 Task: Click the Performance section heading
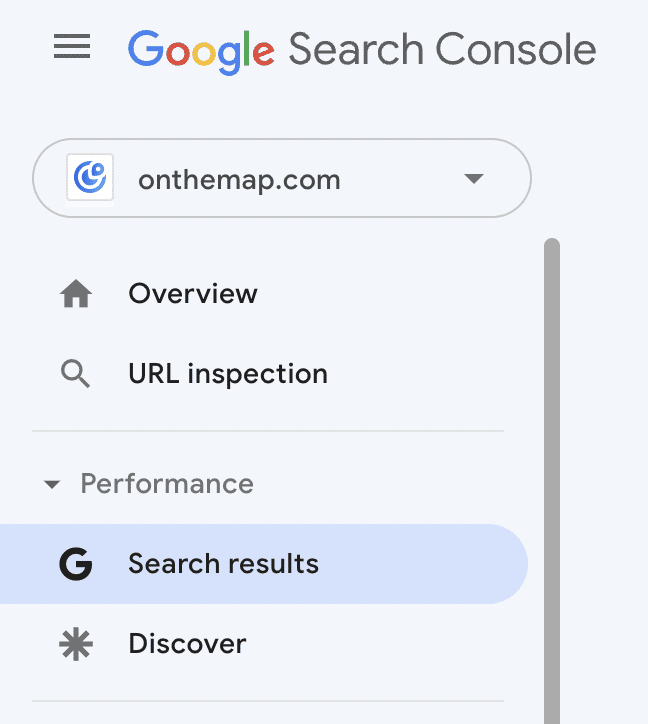[167, 484]
